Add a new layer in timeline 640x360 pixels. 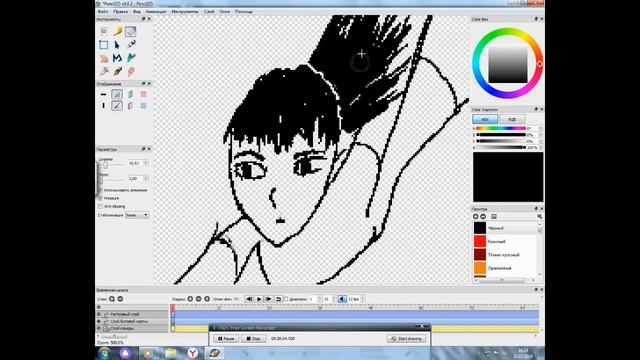(x=112, y=299)
